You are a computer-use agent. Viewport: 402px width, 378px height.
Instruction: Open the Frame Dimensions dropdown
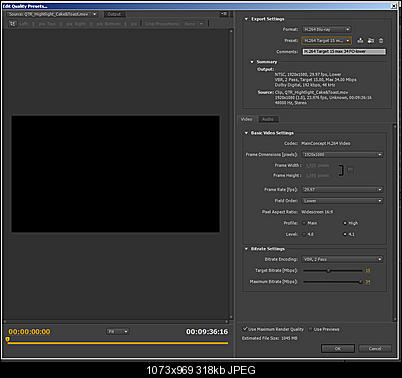(x=342, y=155)
